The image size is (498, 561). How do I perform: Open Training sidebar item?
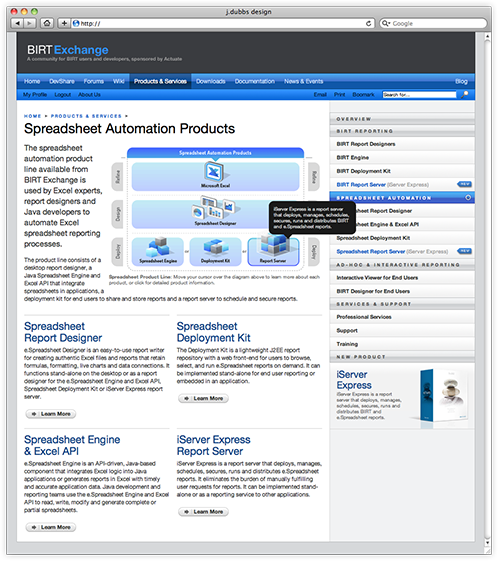[x=402, y=344]
